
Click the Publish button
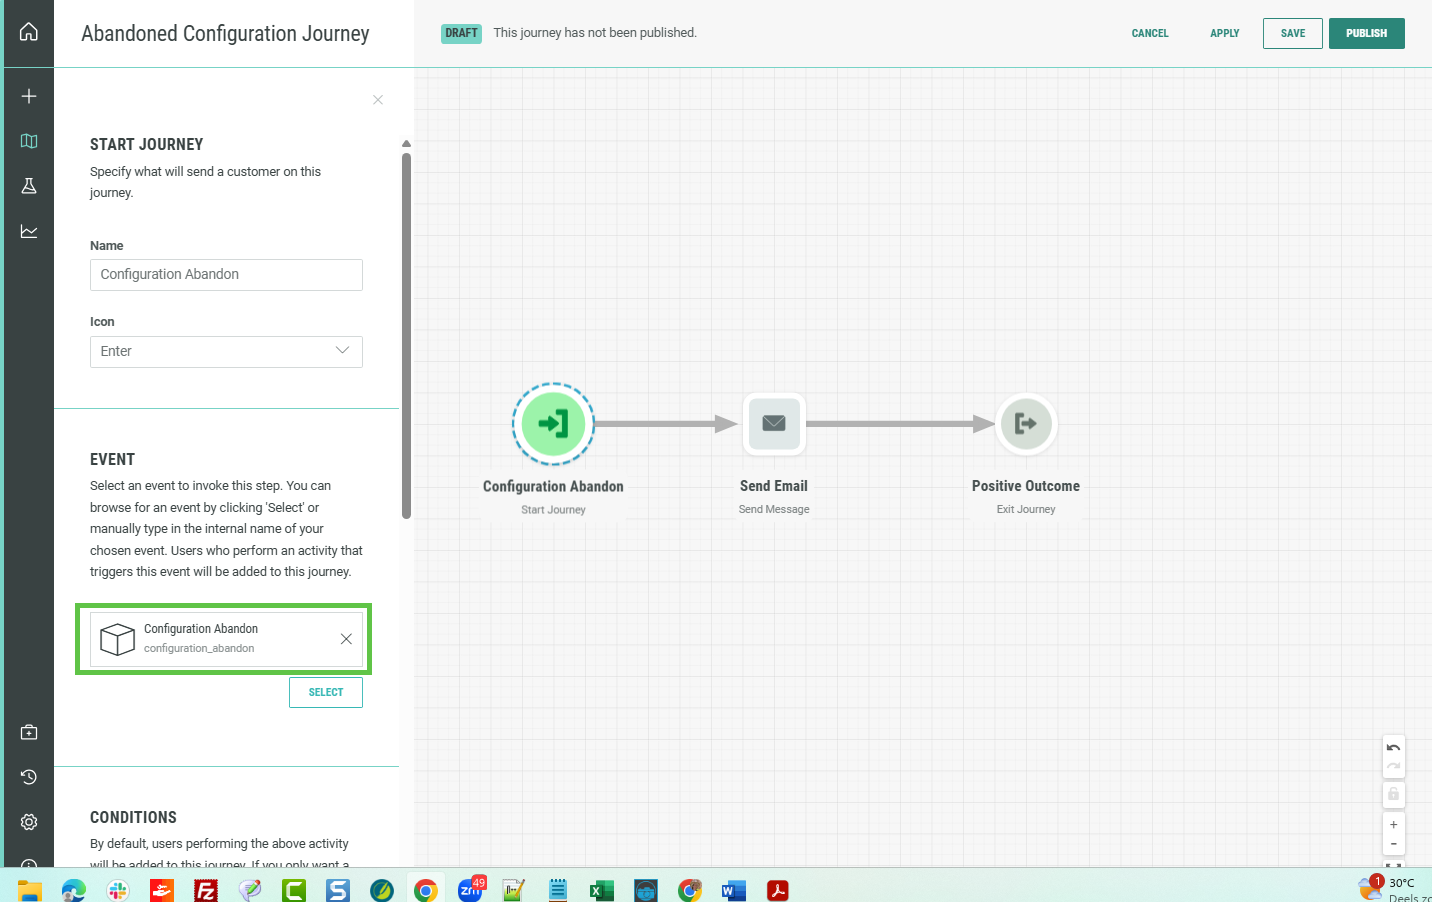(1366, 33)
